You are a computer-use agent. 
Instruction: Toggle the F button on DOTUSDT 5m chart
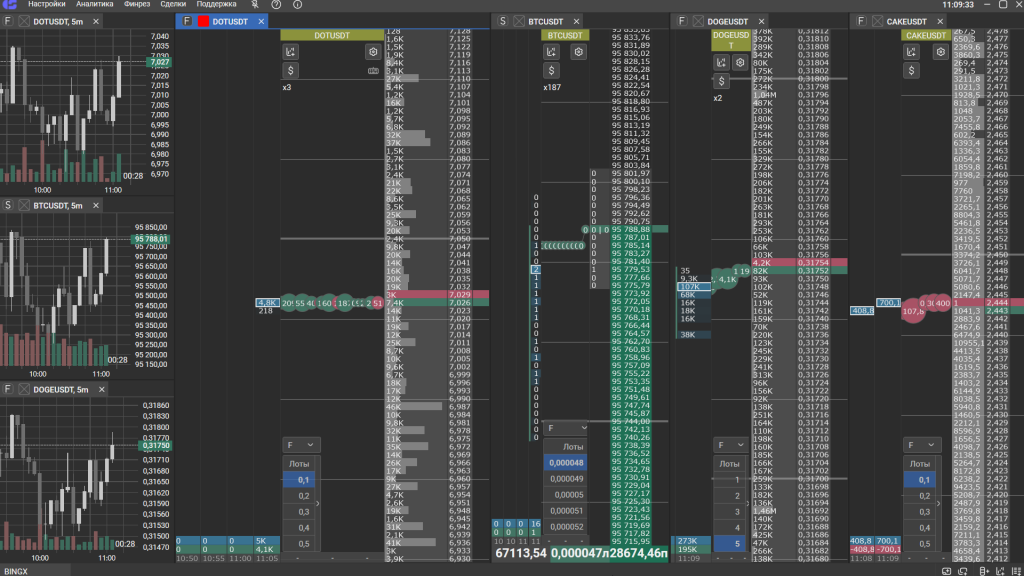tap(8, 21)
